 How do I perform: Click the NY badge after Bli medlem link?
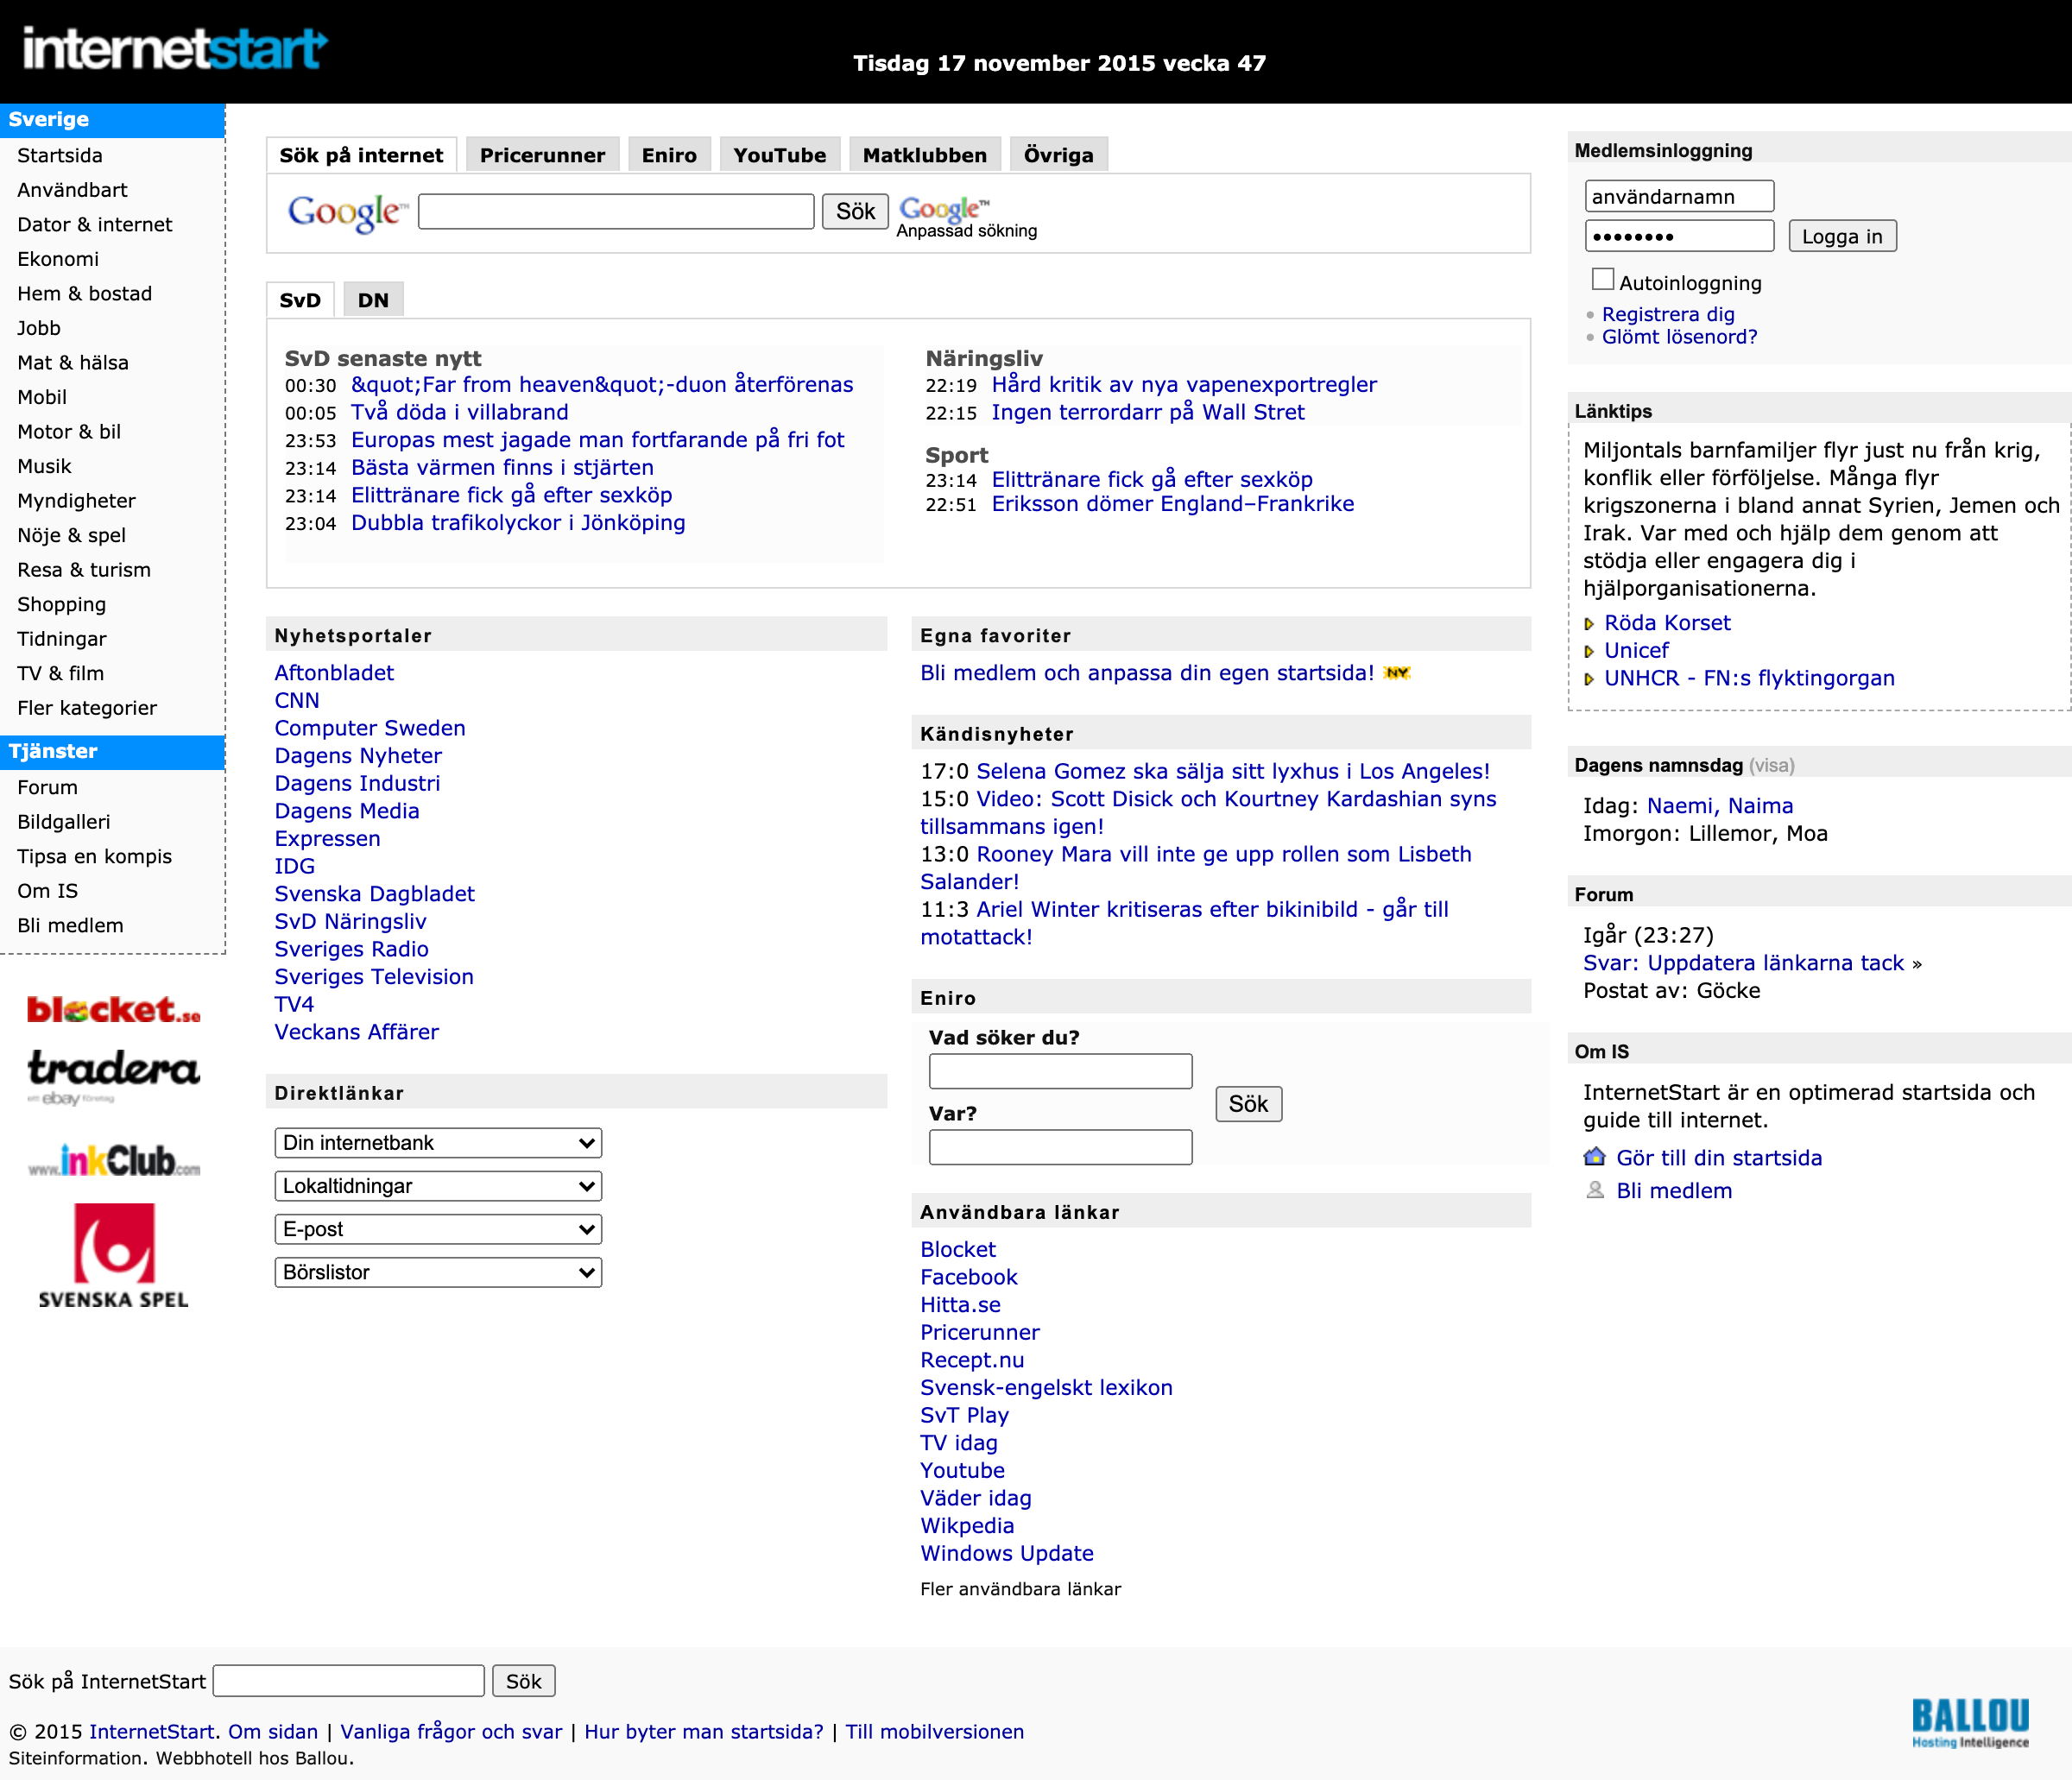click(x=1397, y=673)
